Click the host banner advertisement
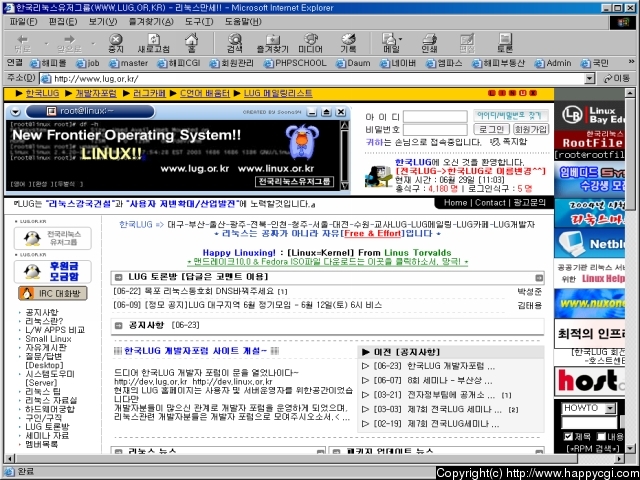This screenshot has height=480, width=640. point(589,380)
